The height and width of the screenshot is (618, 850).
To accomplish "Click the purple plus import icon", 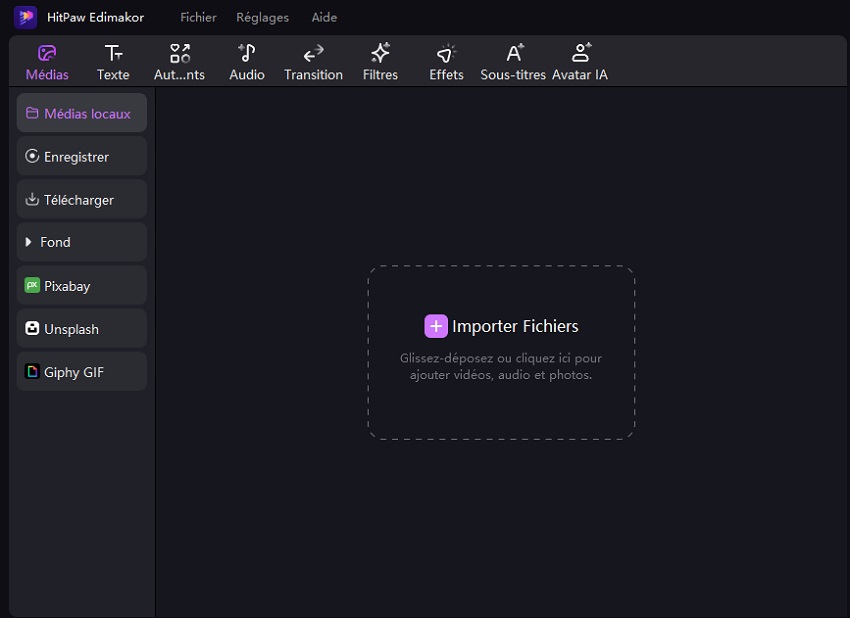I will tap(435, 326).
